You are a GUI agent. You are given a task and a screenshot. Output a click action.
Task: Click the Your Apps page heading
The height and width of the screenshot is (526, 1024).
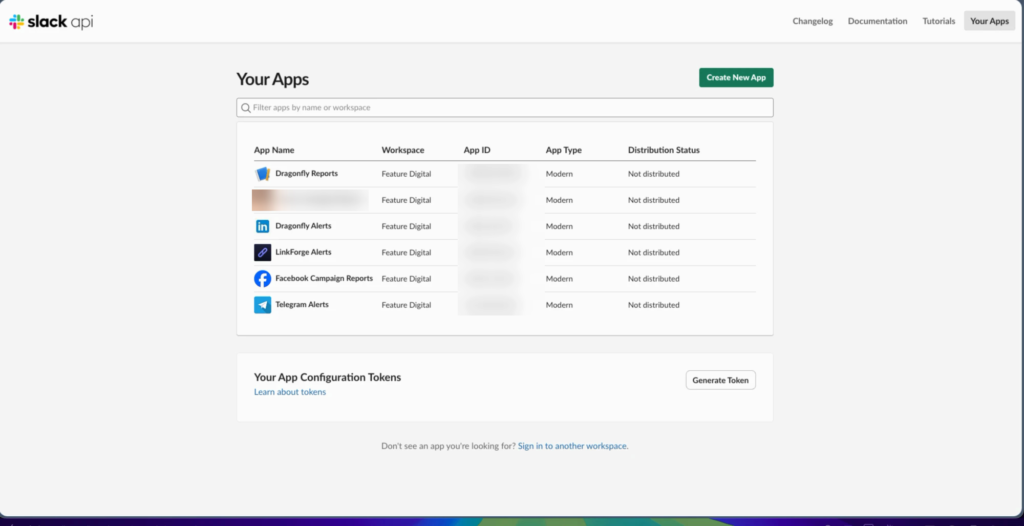coord(272,80)
